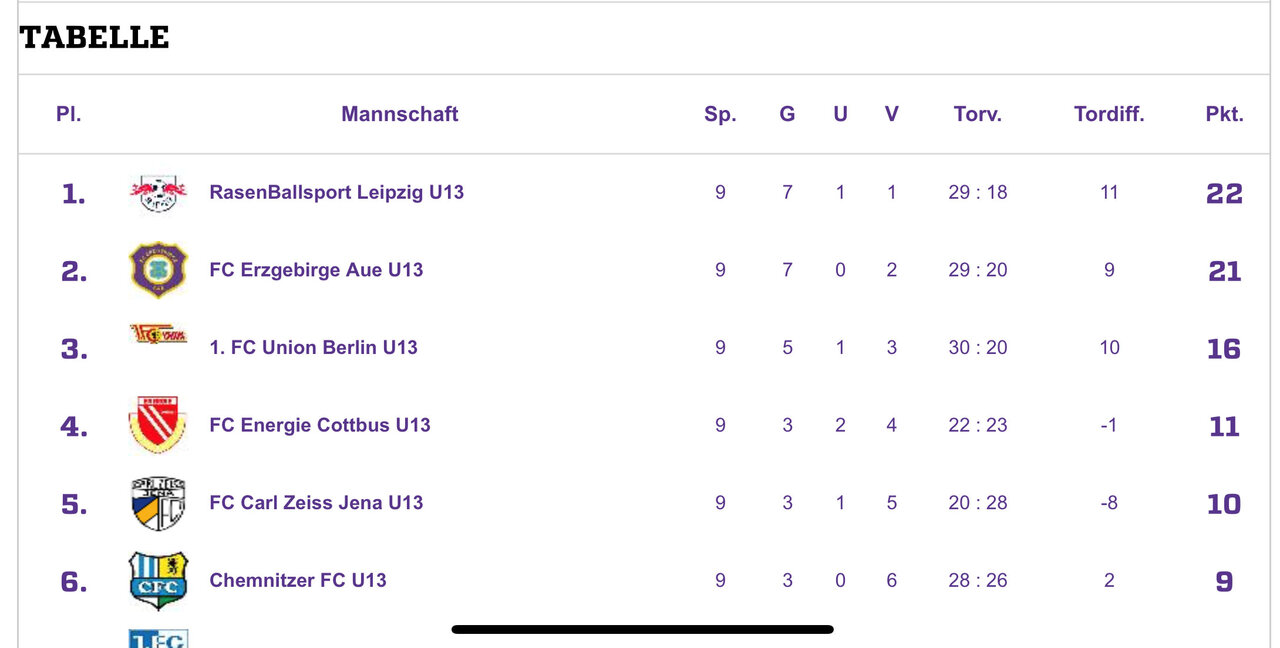Open Chemnitzer FC U13 team page
Image resolution: width=1280 pixels, height=648 pixels.
coord(298,581)
